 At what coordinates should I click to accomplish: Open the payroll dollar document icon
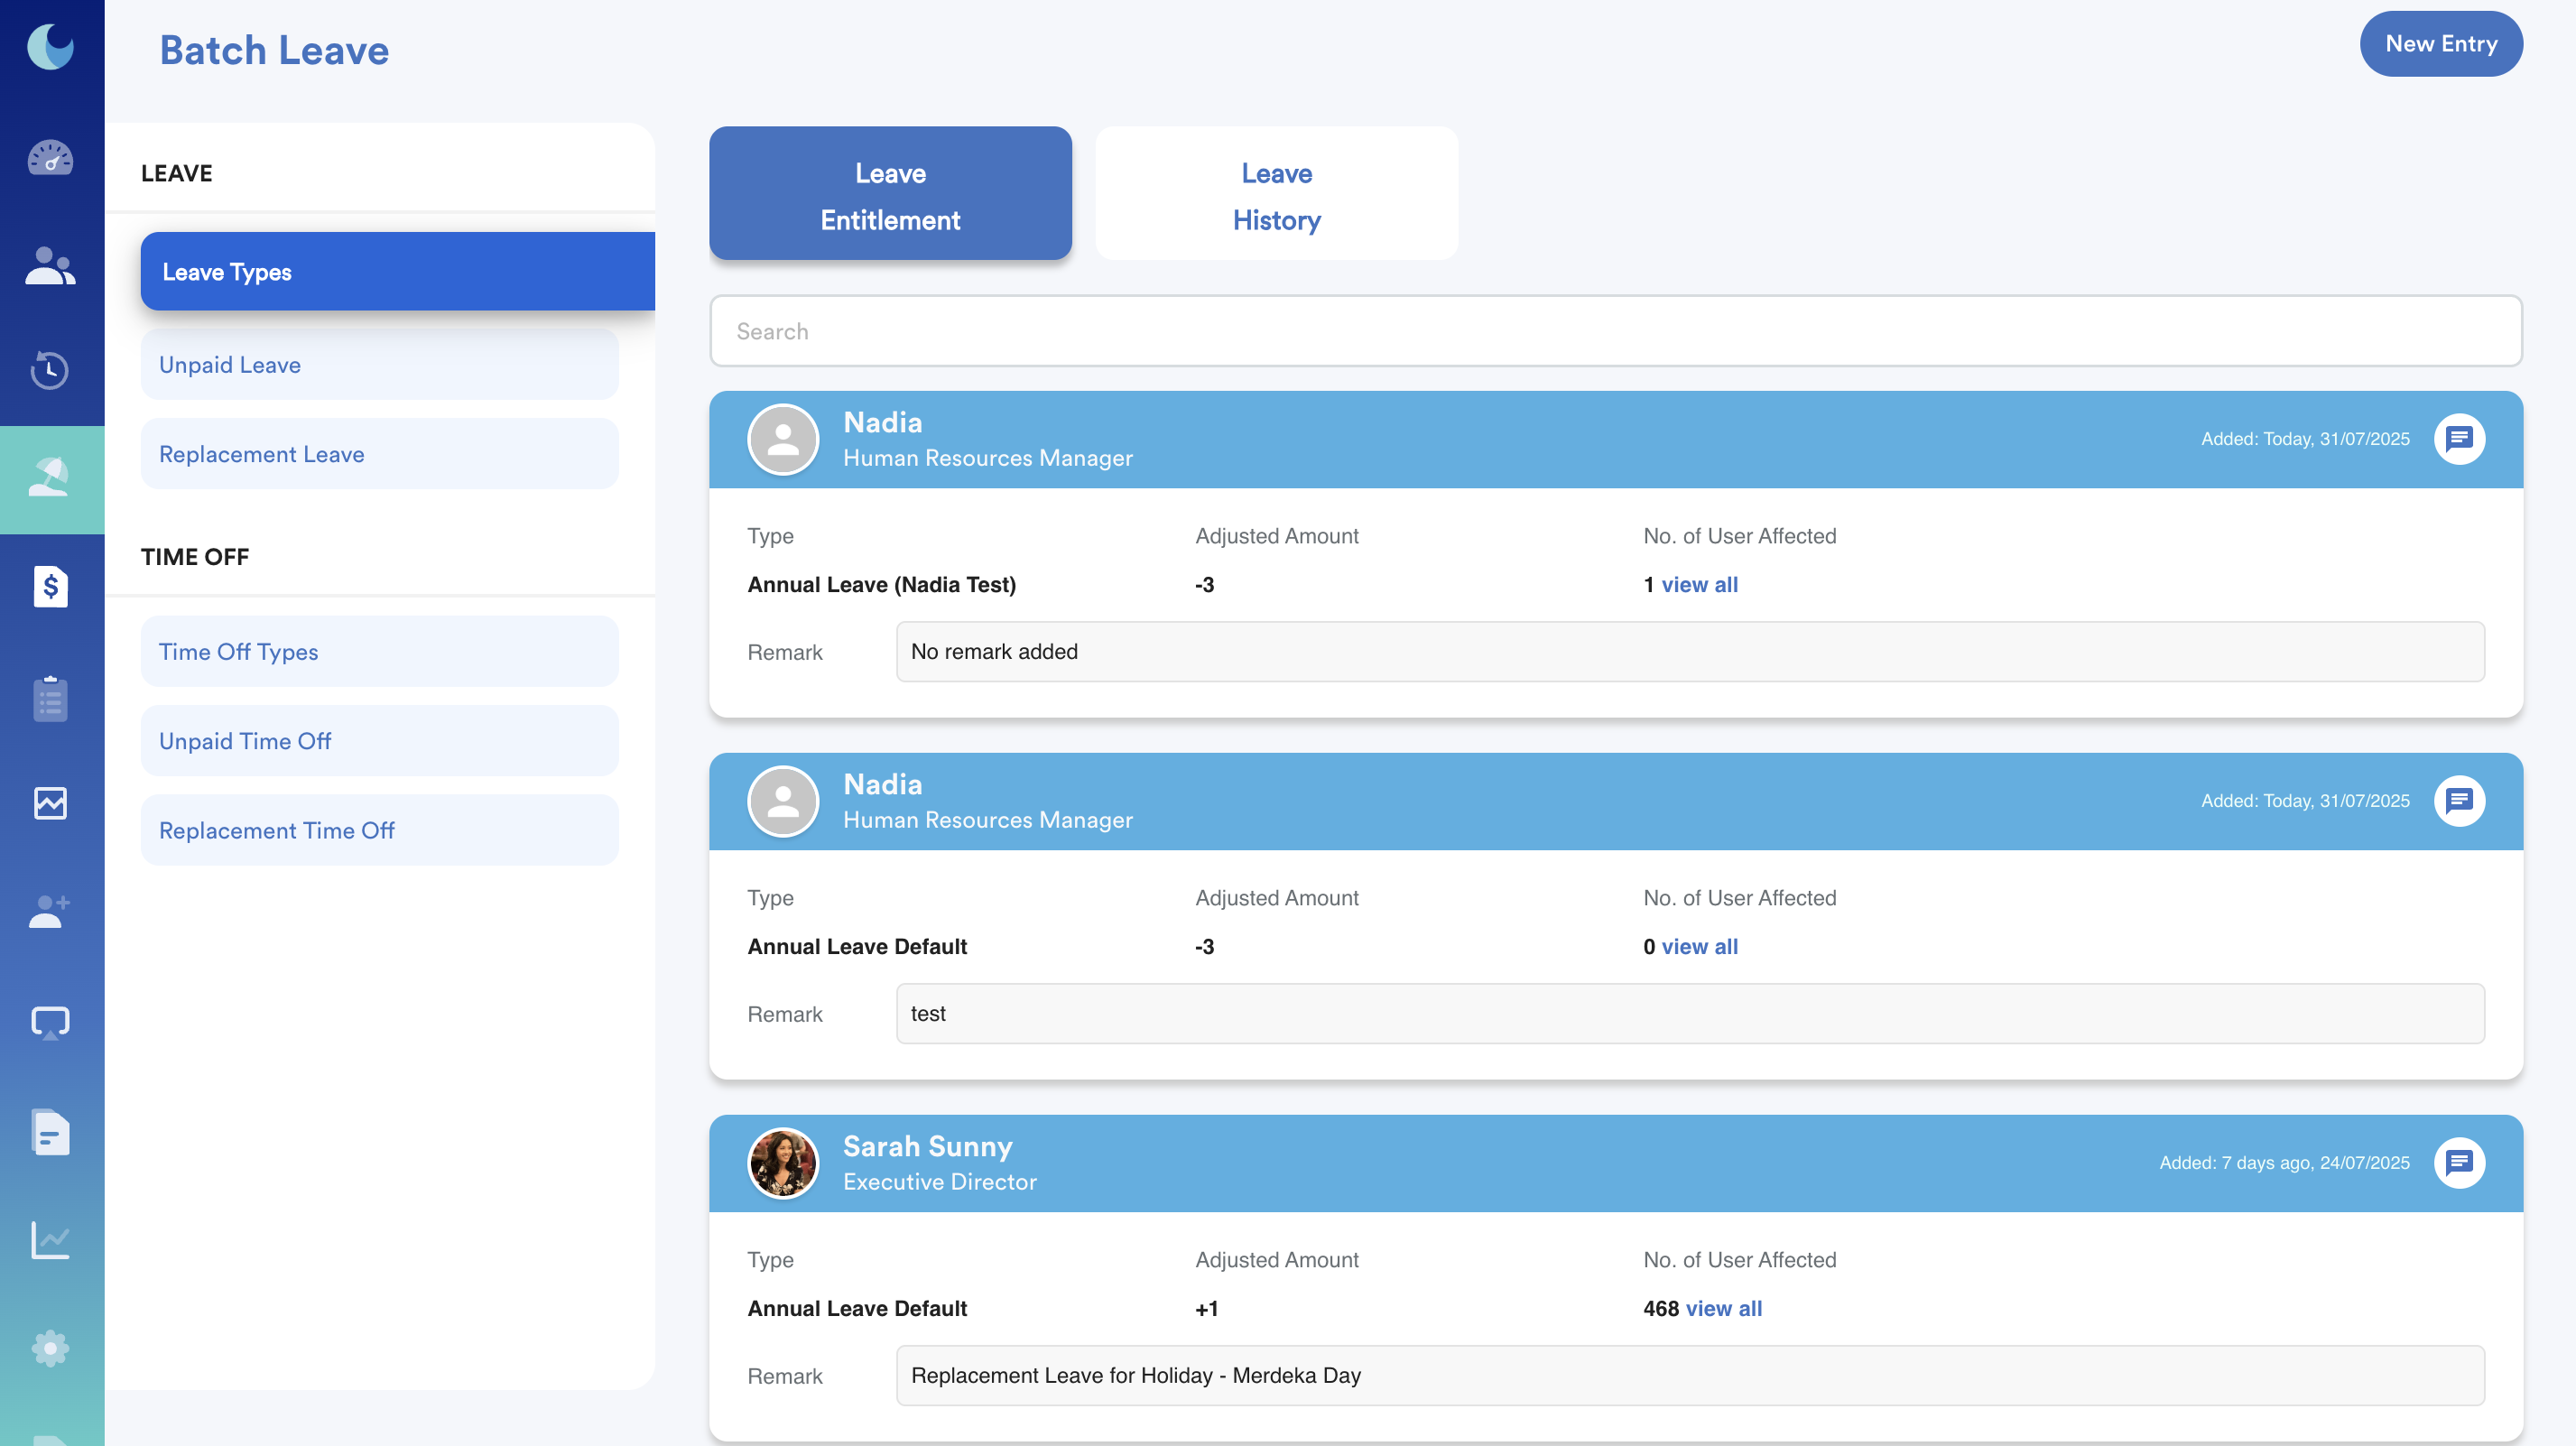[50, 587]
